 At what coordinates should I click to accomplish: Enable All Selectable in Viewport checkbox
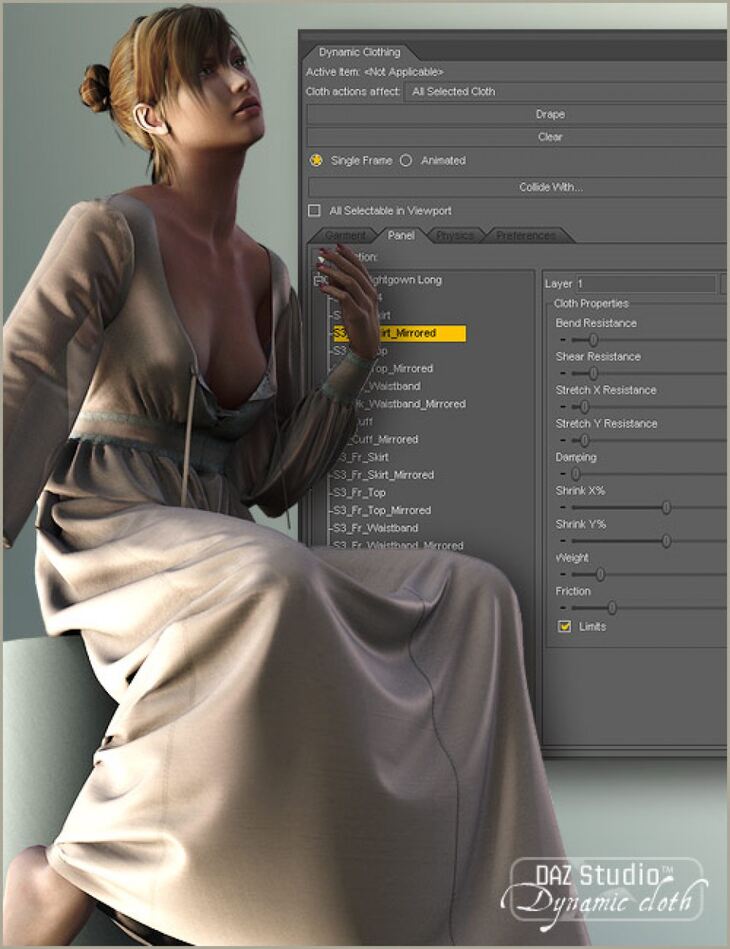click(x=314, y=211)
